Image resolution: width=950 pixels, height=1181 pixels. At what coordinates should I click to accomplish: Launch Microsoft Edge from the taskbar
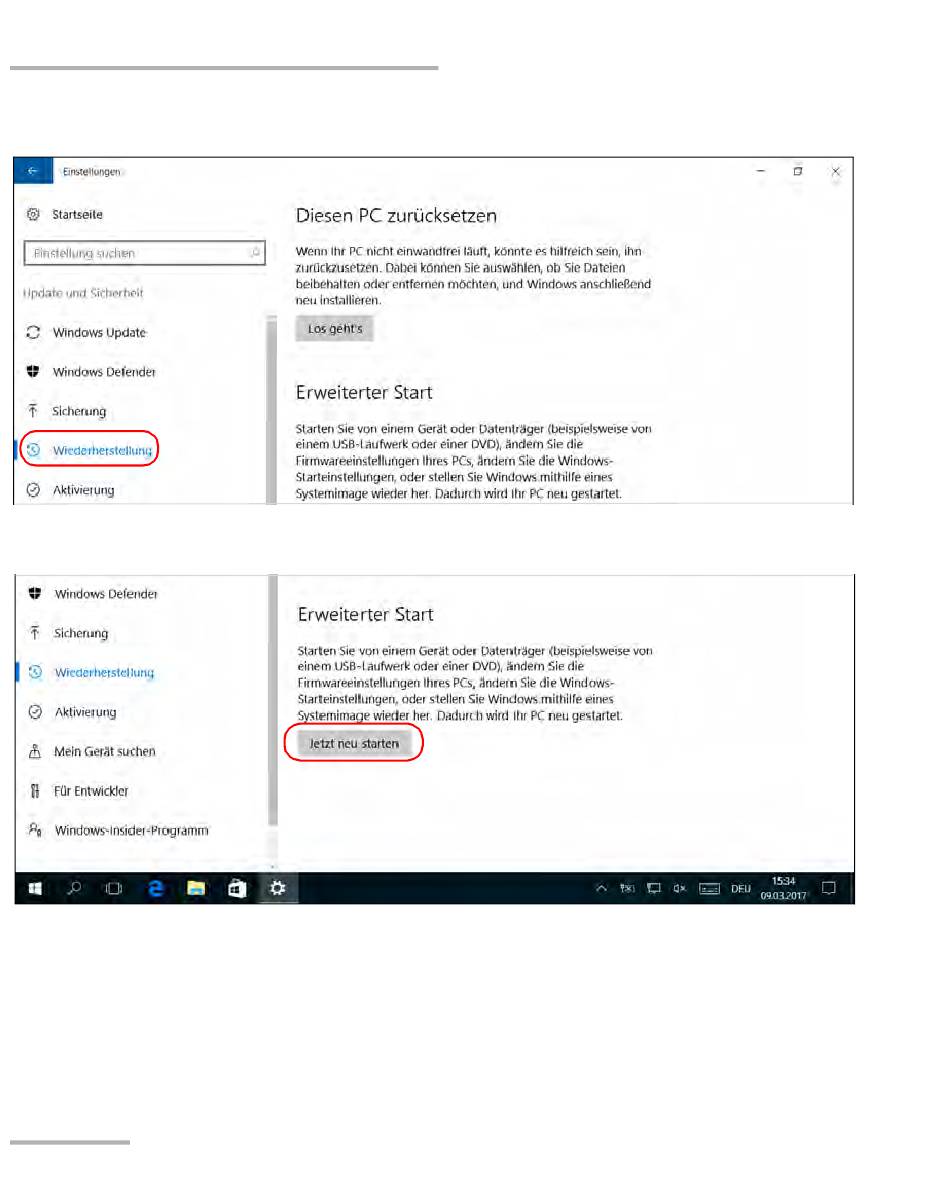pos(156,888)
